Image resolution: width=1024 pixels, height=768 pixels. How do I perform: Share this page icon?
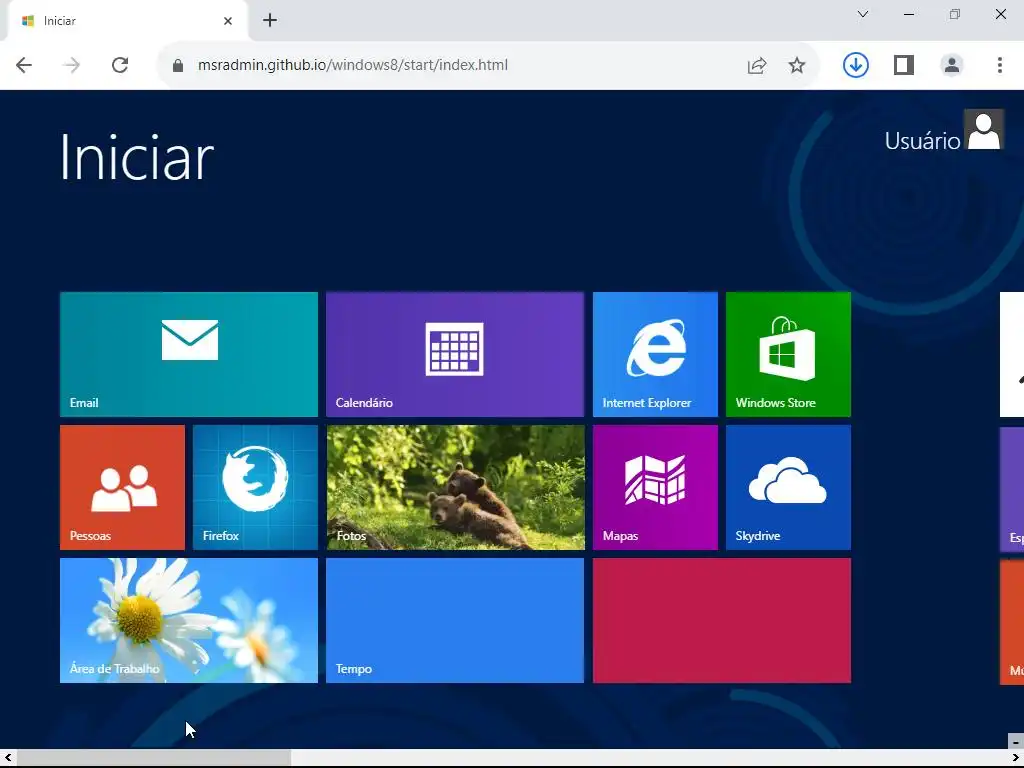(757, 65)
